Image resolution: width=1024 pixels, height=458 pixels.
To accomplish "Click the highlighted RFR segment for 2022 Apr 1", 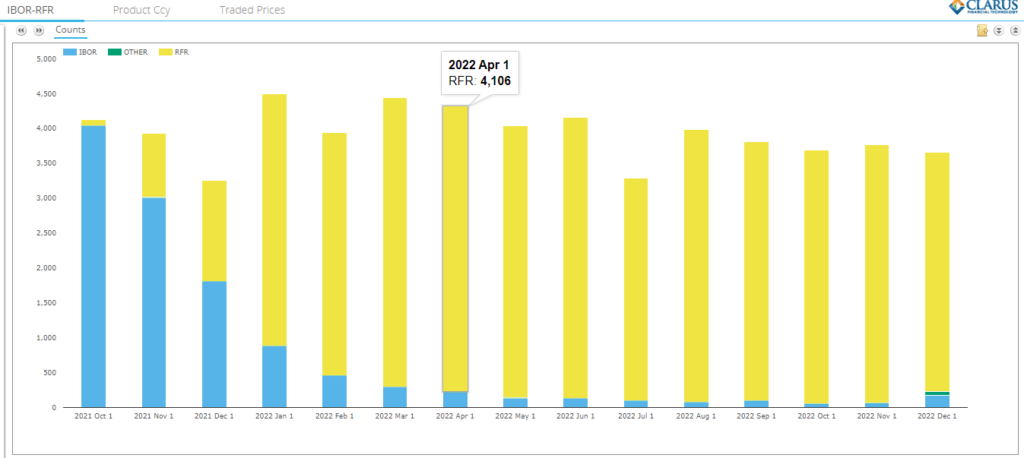I will [455, 248].
